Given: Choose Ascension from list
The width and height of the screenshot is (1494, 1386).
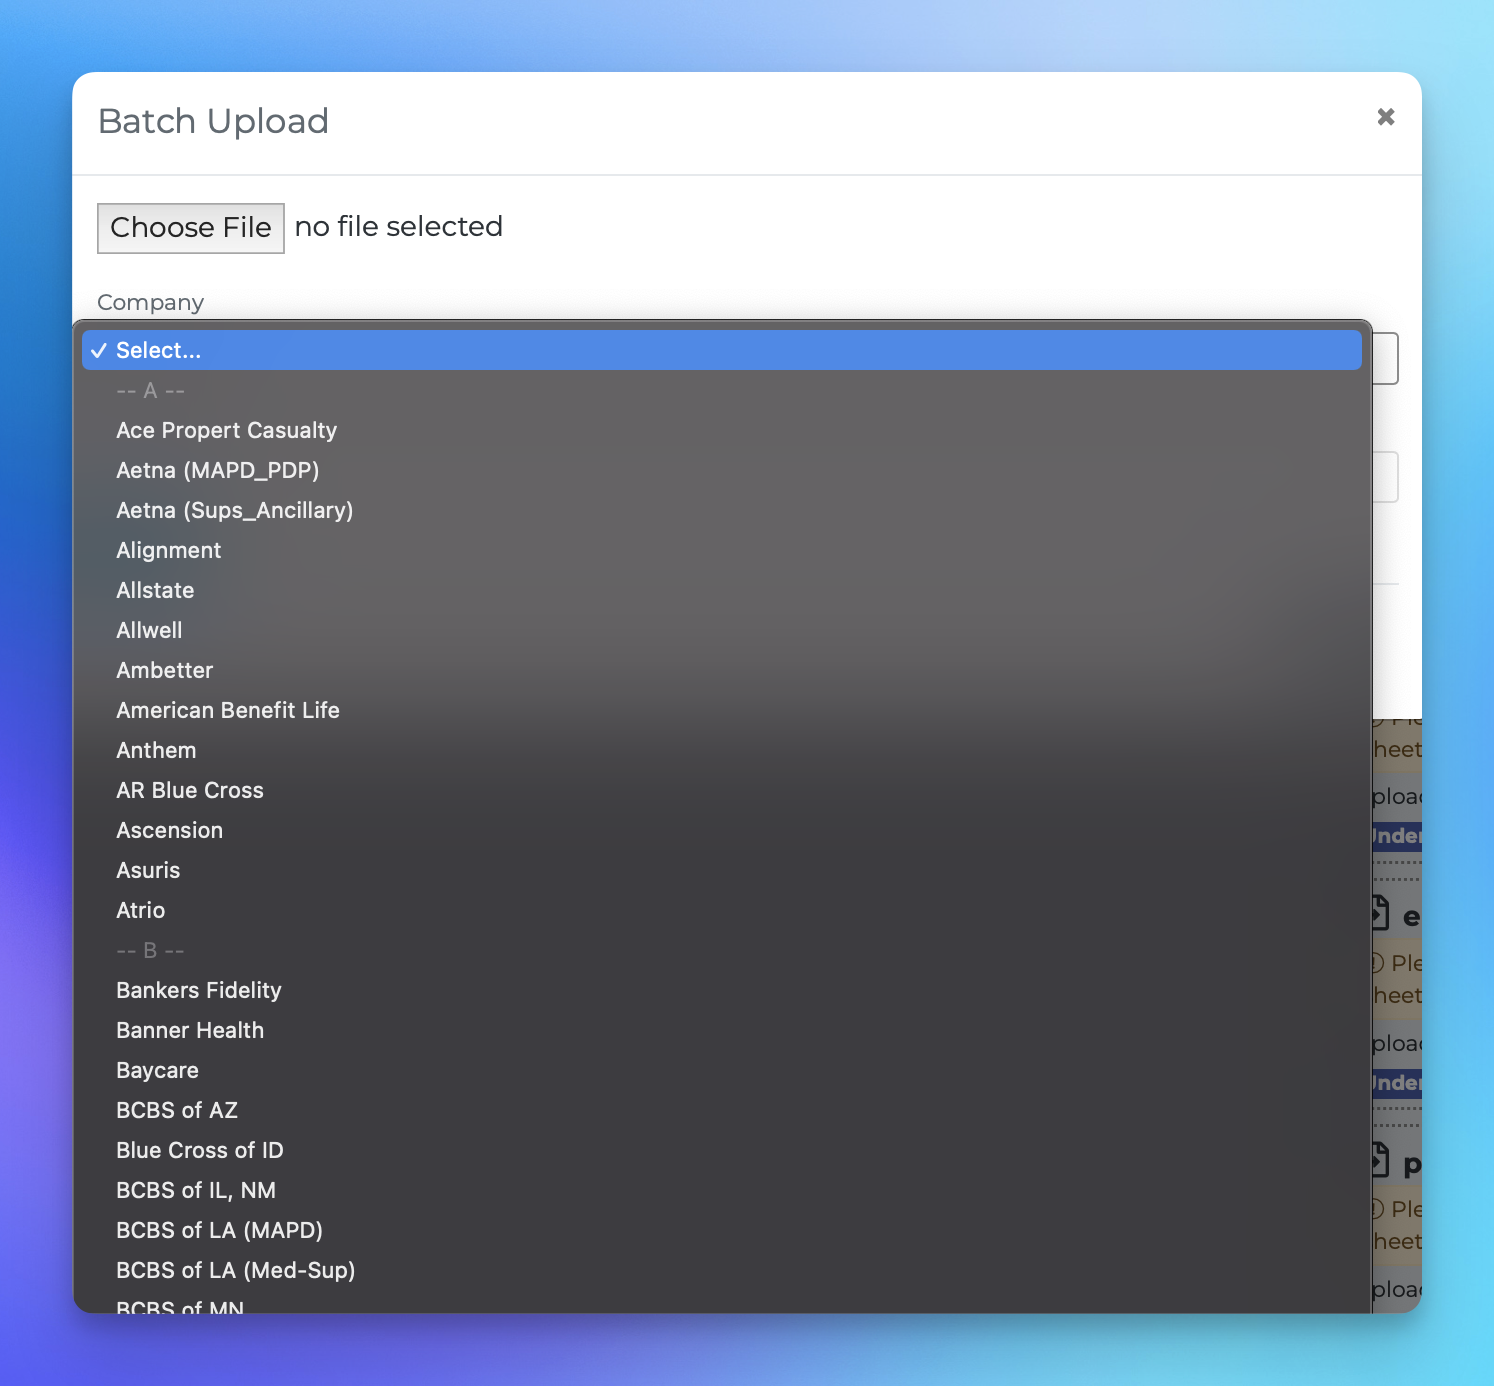Looking at the screenshot, I should coord(722,830).
